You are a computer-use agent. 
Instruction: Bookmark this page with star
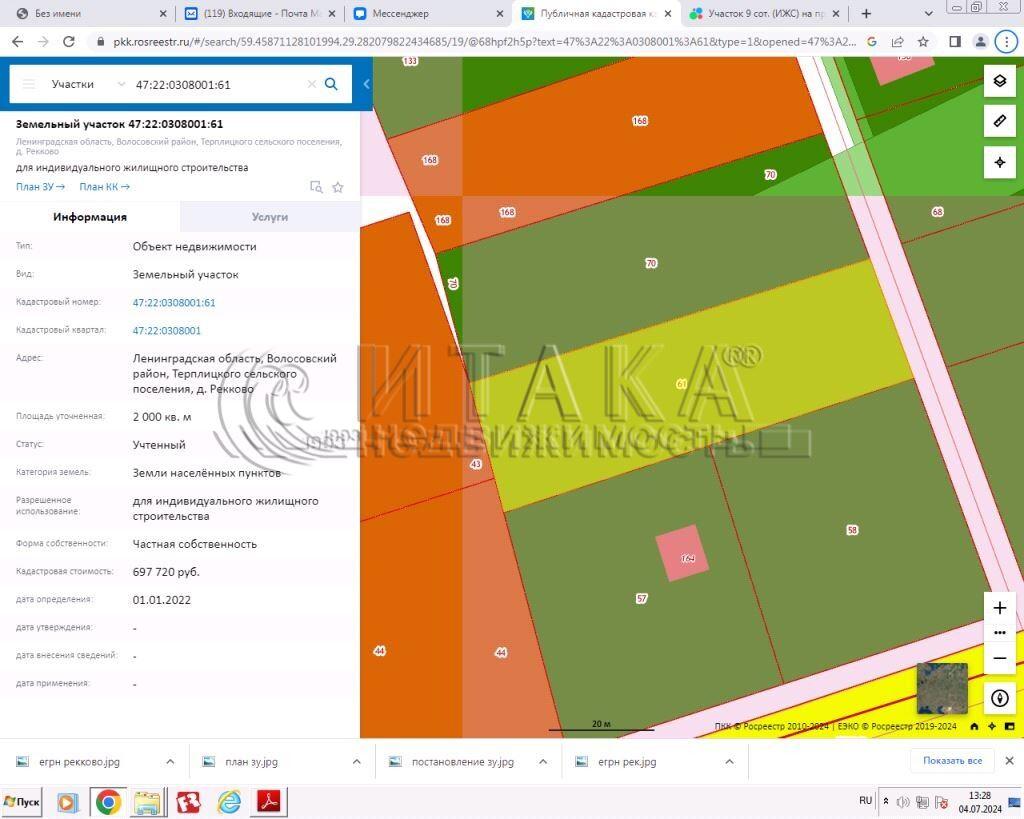pyautogui.click(x=923, y=42)
